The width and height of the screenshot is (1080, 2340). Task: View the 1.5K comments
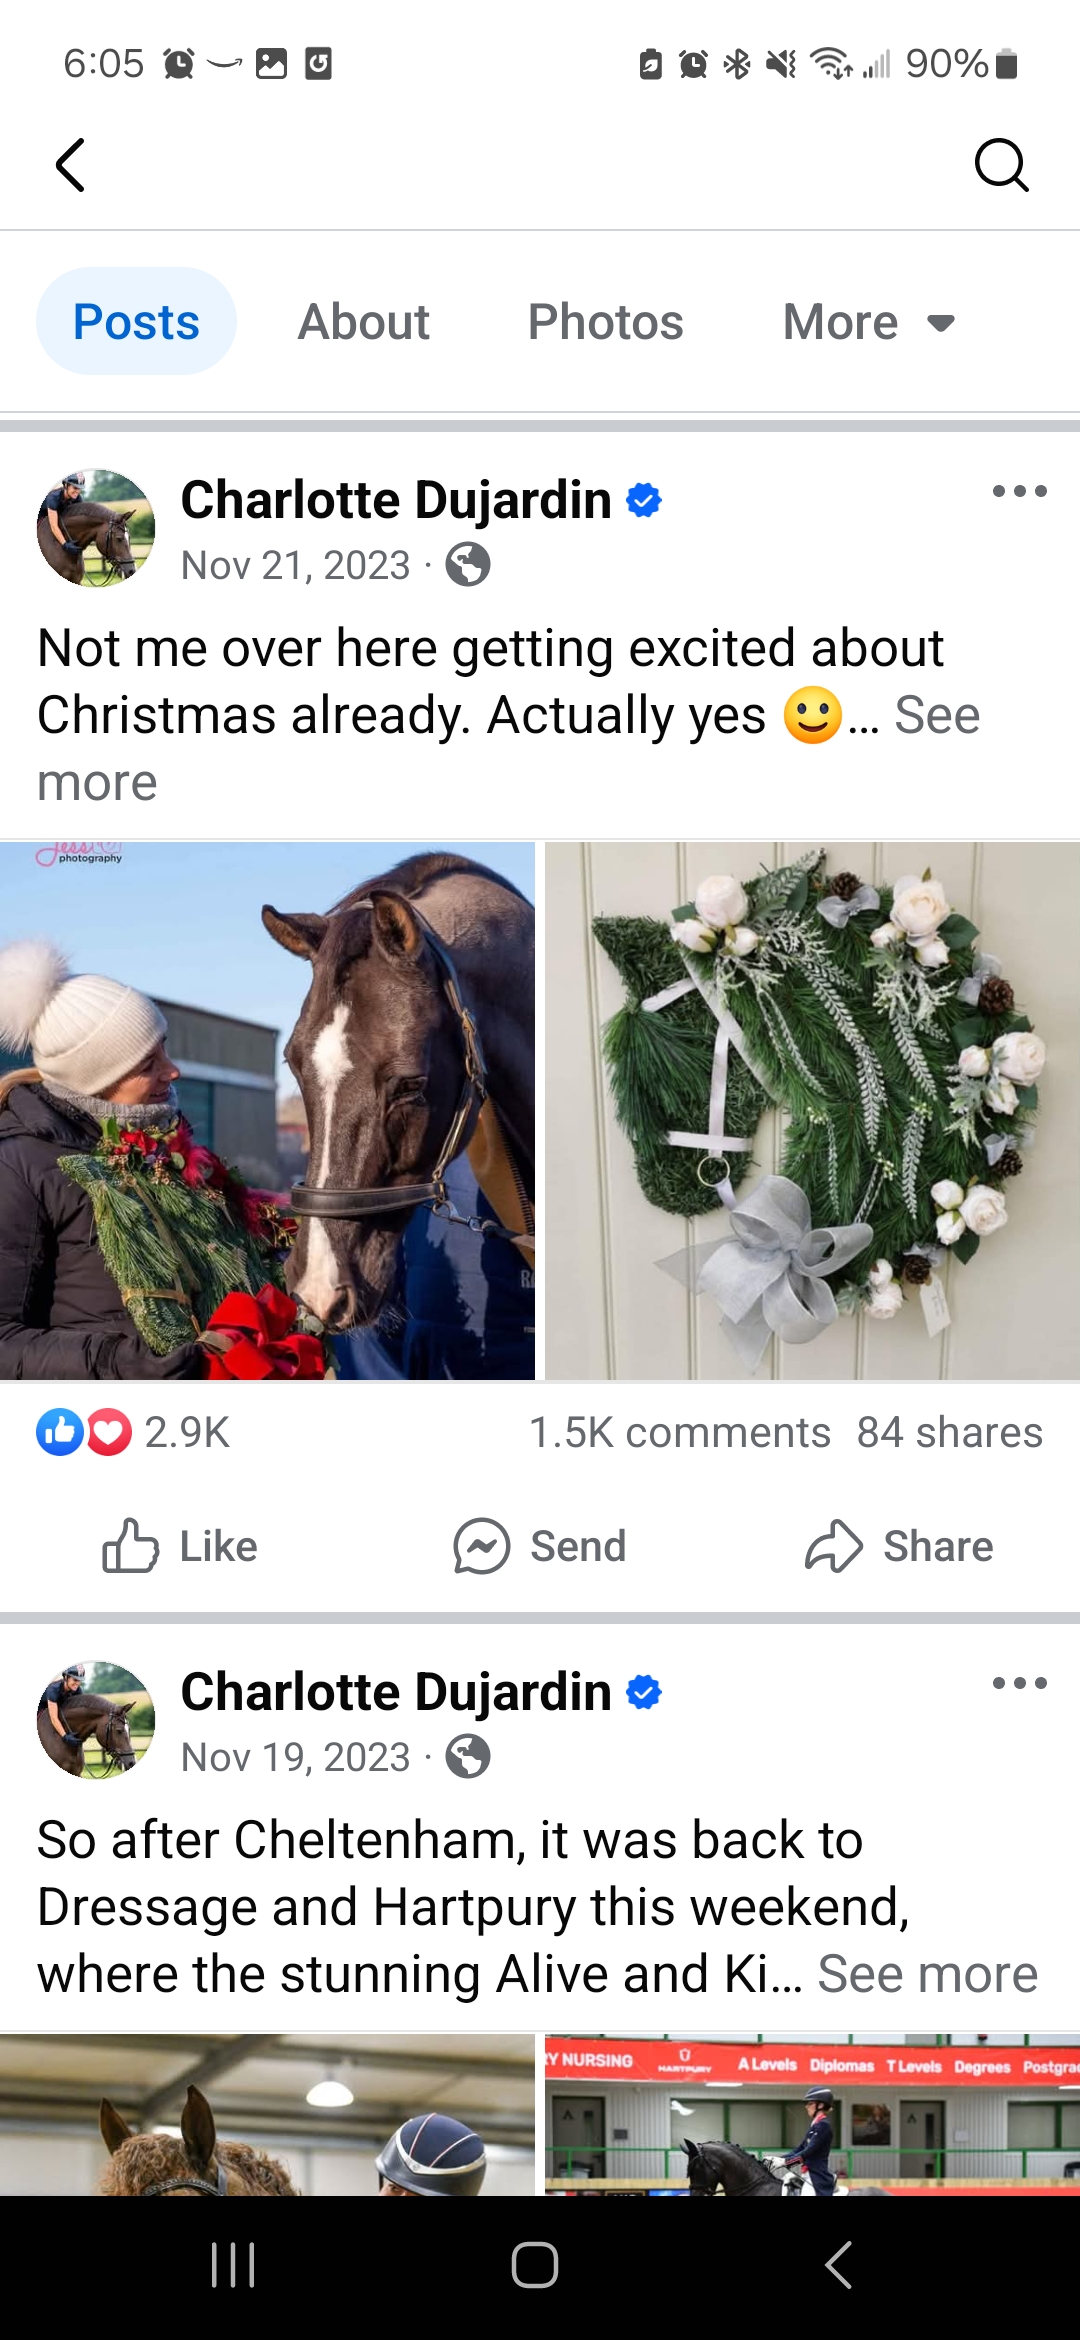[x=679, y=1432]
